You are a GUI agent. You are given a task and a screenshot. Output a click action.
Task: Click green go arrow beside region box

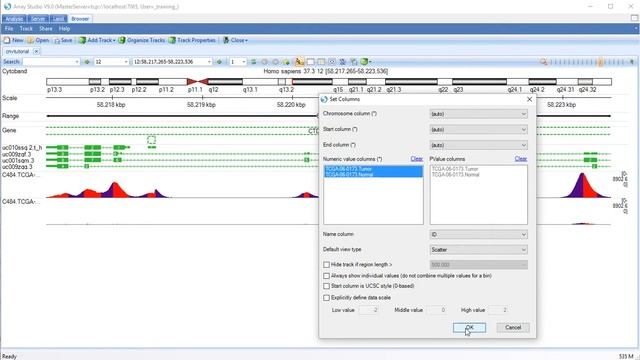[219, 62]
